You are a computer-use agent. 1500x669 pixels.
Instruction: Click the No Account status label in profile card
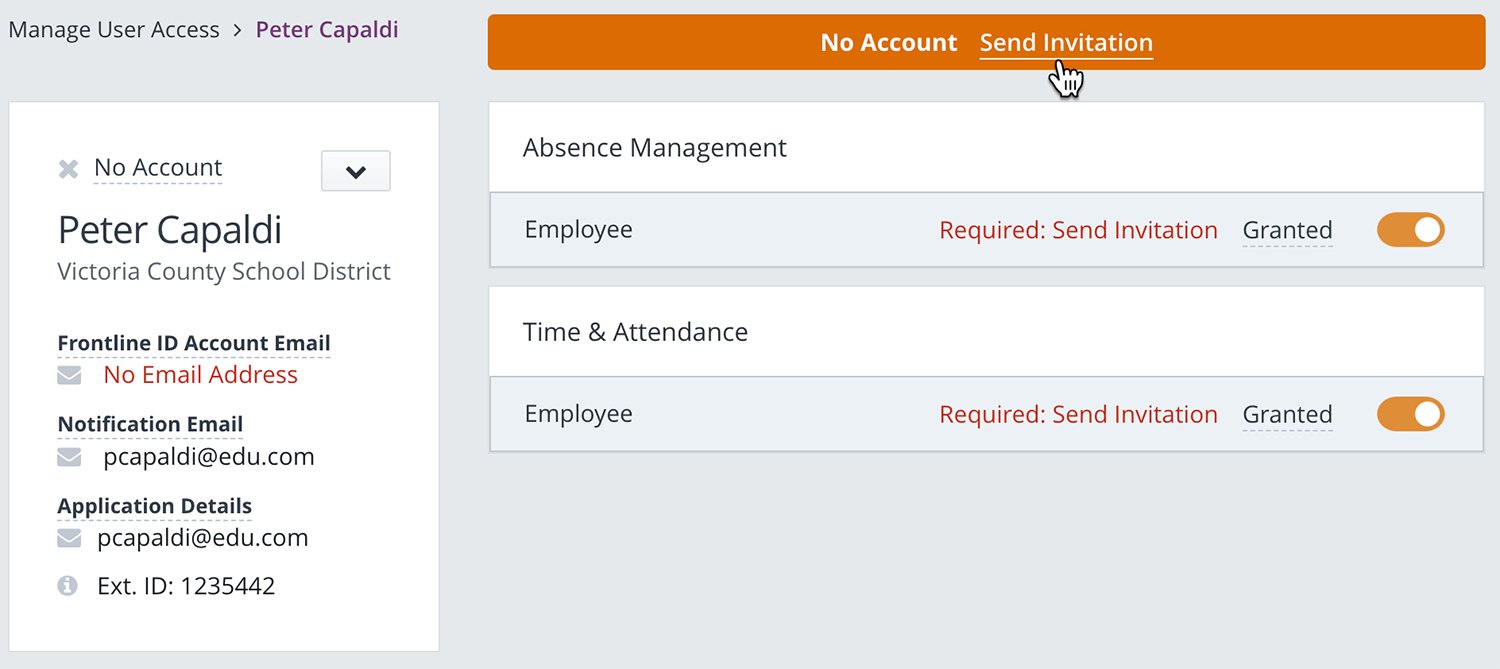[158, 168]
